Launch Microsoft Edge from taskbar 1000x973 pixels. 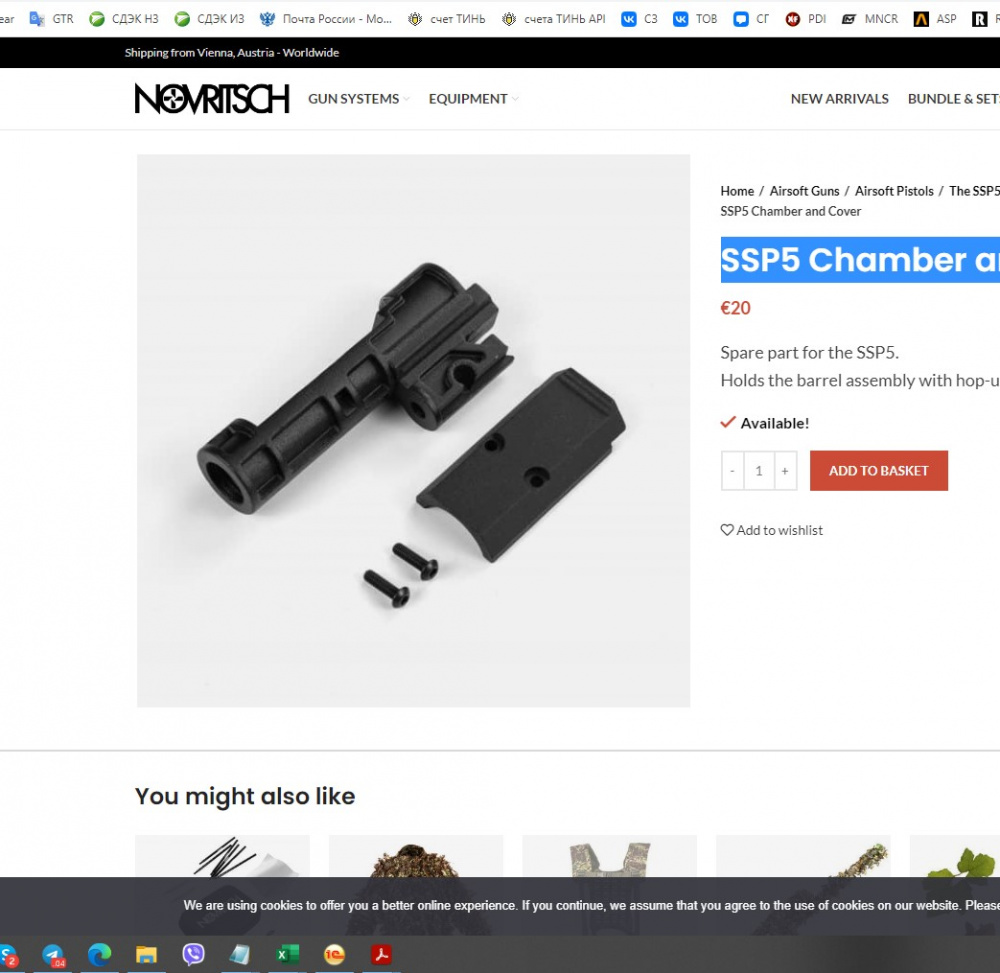click(99, 955)
